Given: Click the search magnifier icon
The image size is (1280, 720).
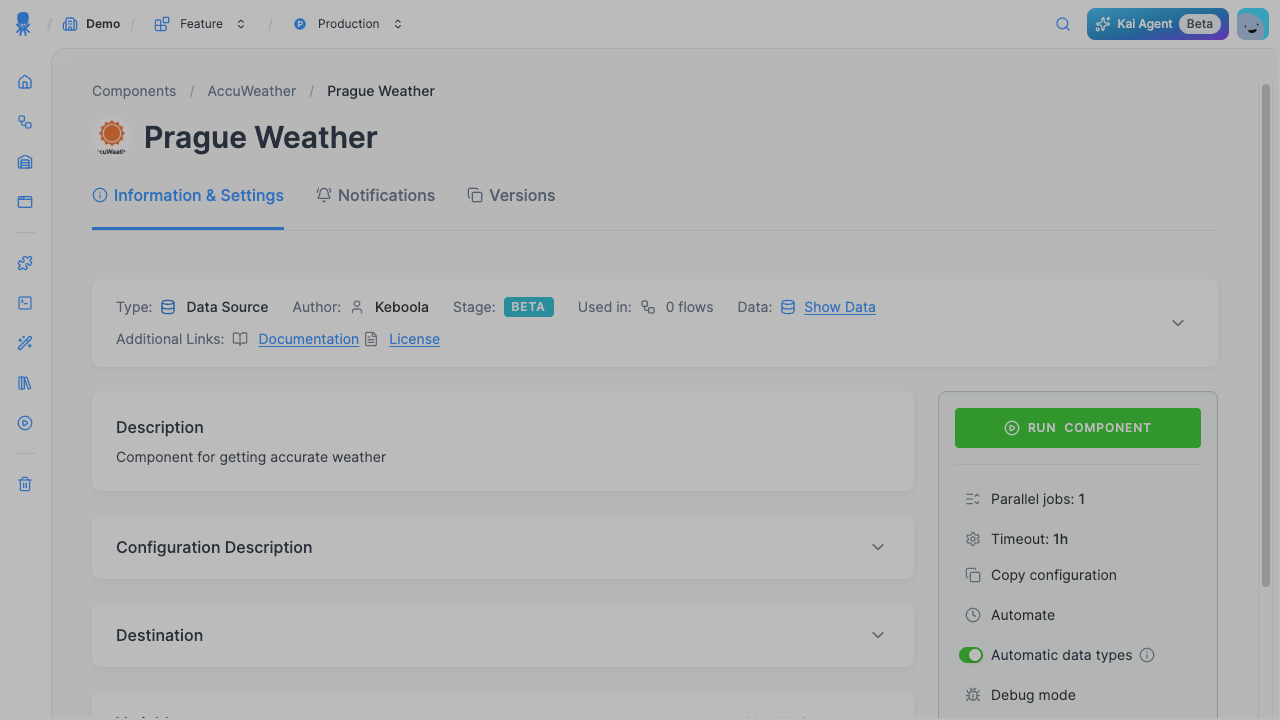Looking at the screenshot, I should click(1063, 24).
